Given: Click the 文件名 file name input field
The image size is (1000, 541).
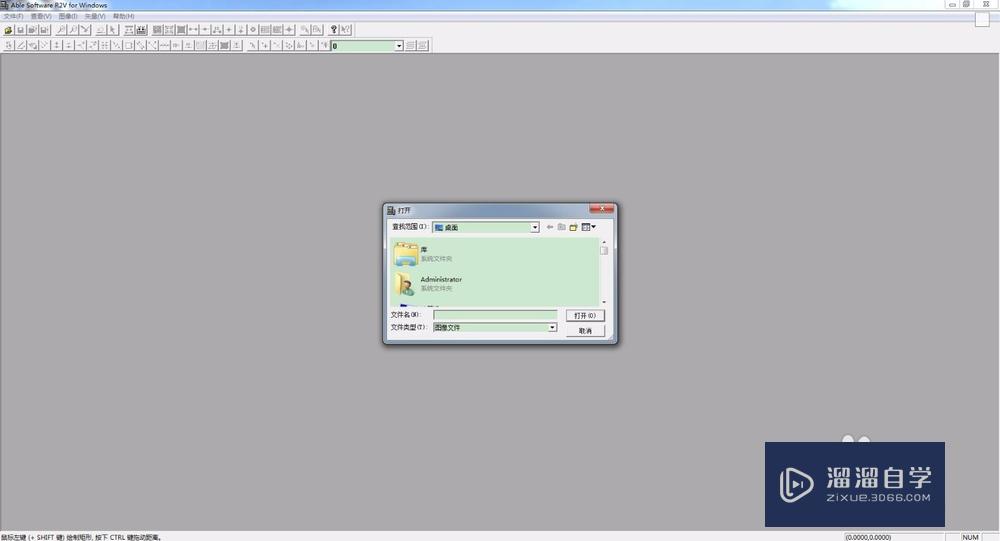Looking at the screenshot, I should pyautogui.click(x=495, y=315).
